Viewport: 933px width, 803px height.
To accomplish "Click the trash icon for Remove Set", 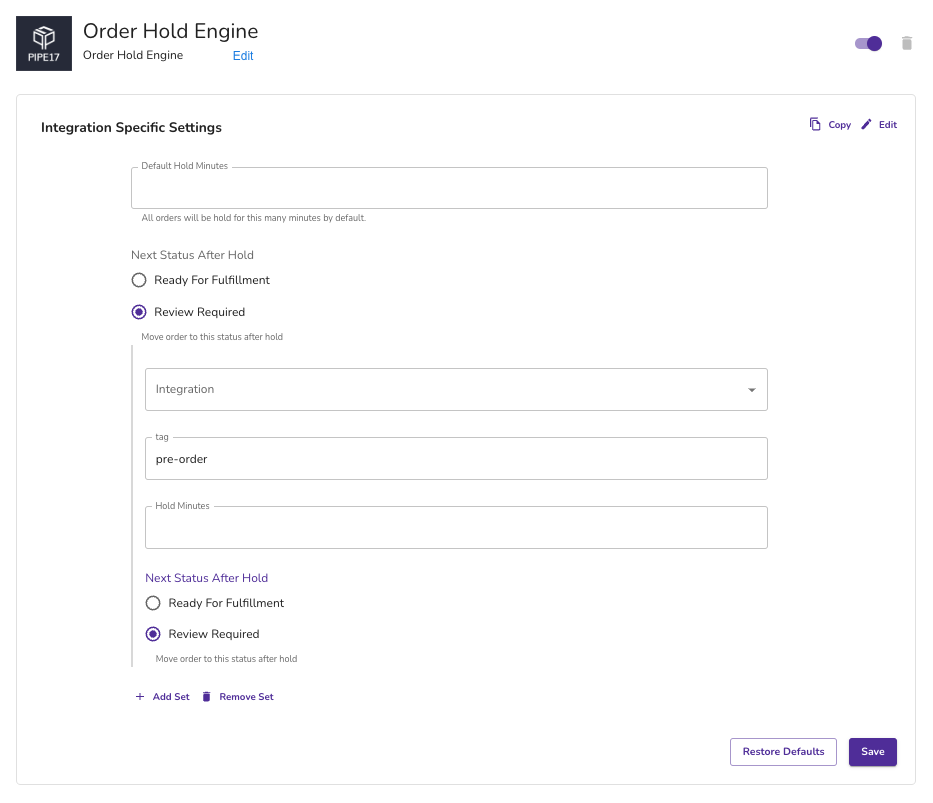I will click(206, 697).
